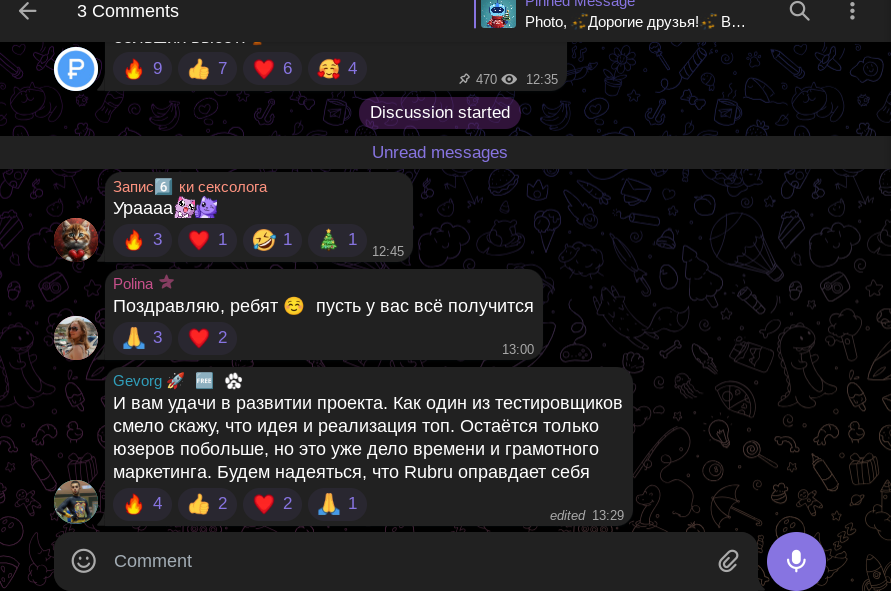Viewport: 891px width, 591px height.
Task: Open the emoji picker smiley icon
Action: 84,561
